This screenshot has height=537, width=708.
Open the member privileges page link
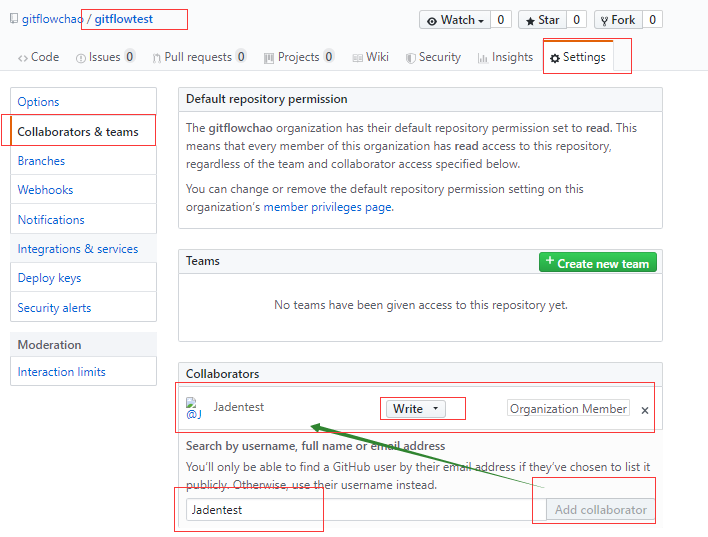coord(328,207)
